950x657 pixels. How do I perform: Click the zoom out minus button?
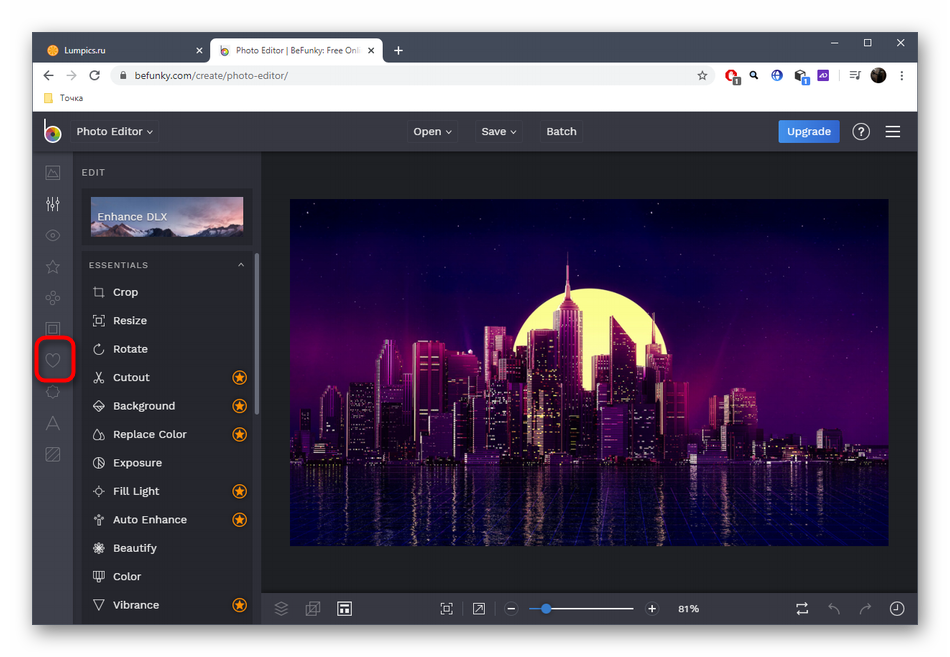coord(511,608)
